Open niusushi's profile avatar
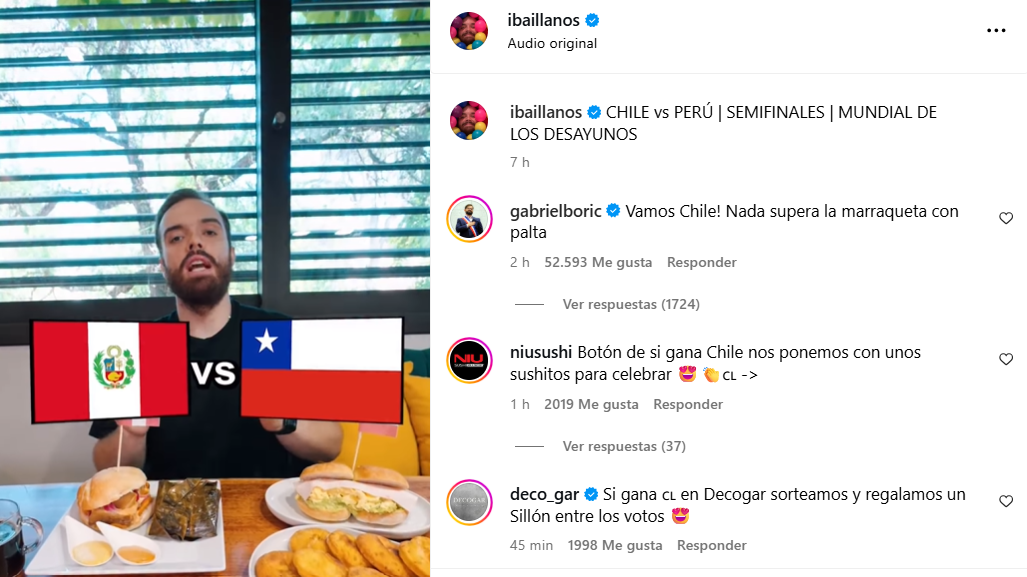Image resolution: width=1027 pixels, height=577 pixels. point(470,360)
